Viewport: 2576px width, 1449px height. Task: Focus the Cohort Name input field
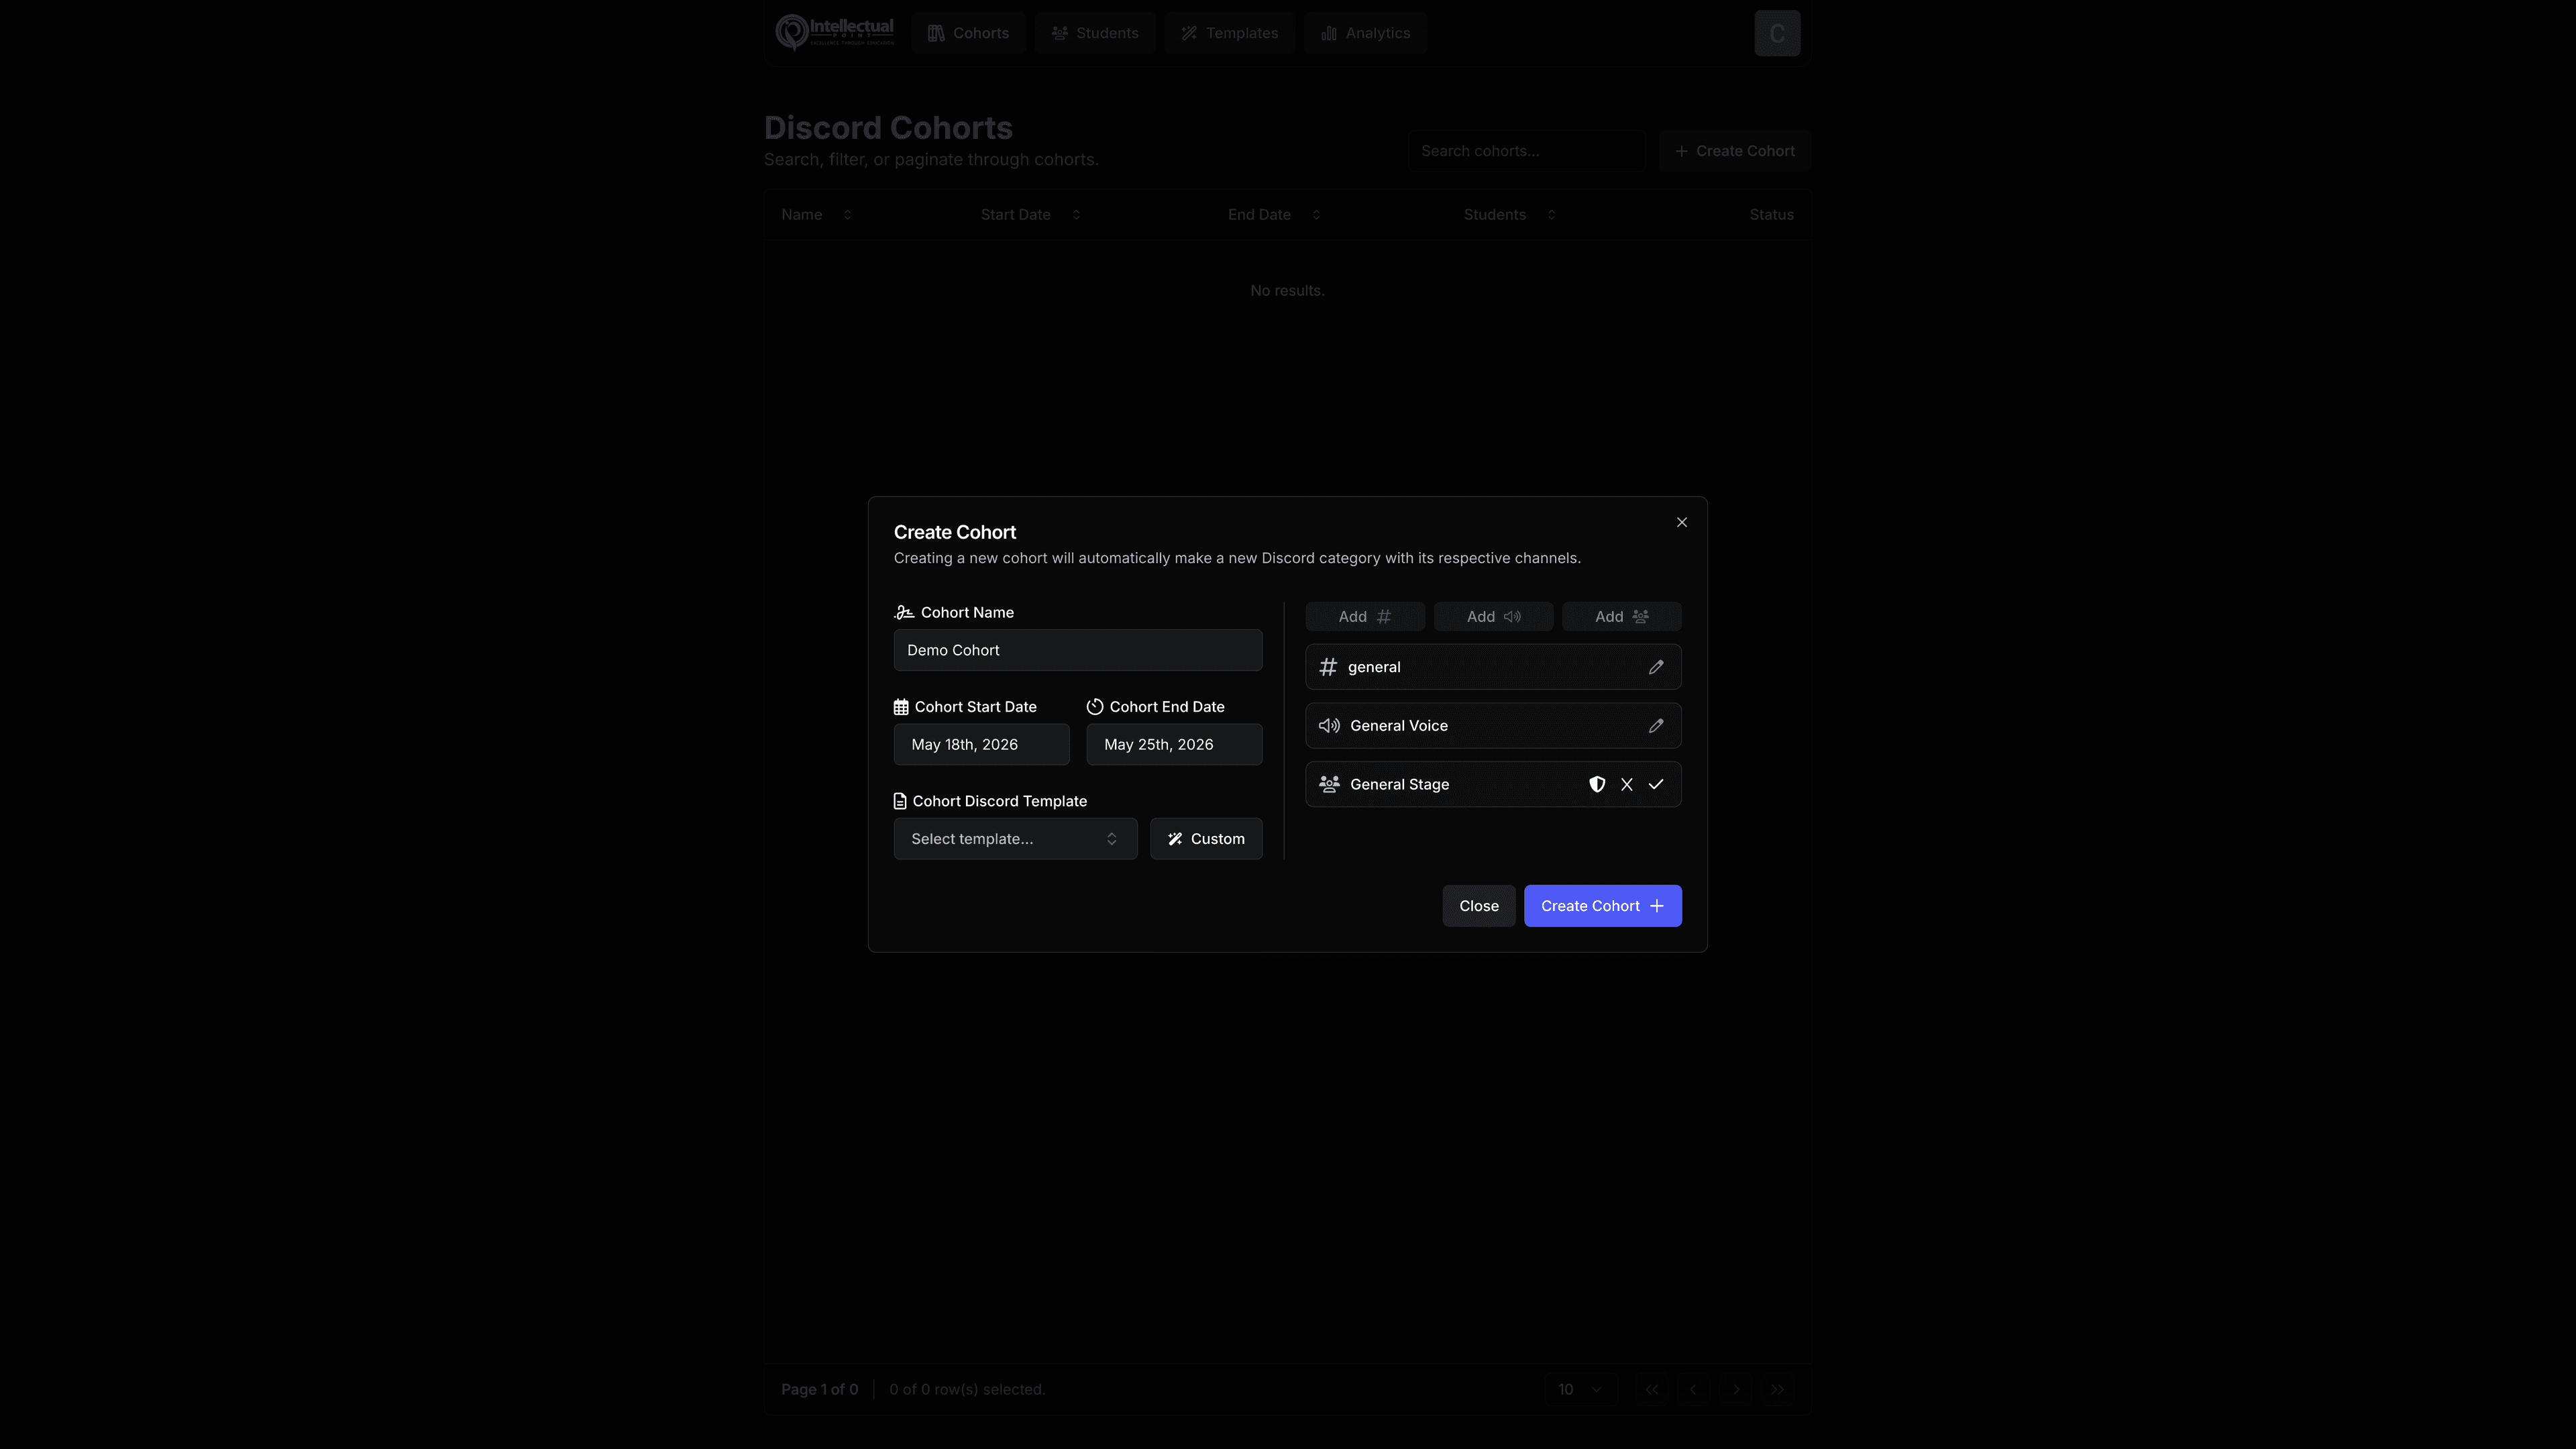pyautogui.click(x=1078, y=650)
